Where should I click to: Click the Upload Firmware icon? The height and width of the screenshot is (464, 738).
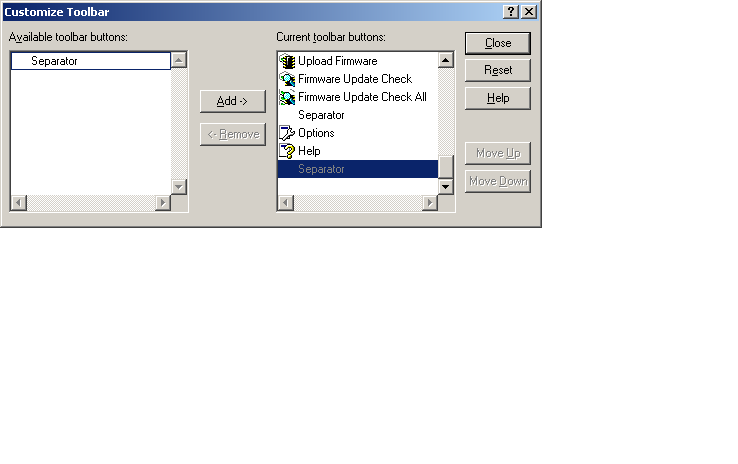pos(287,61)
